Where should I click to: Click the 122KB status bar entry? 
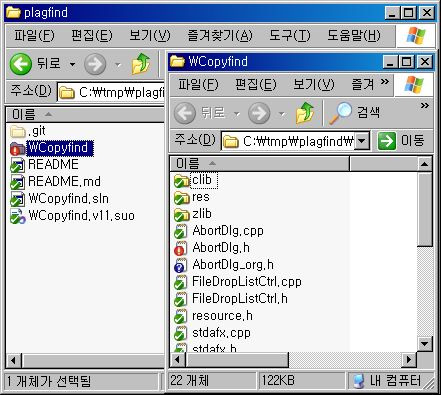pos(302,380)
